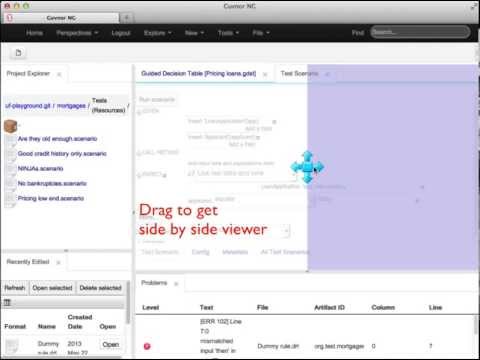Click the red error icon in Problems
Image resolution: width=480 pixels, height=360 pixels.
(147, 346)
